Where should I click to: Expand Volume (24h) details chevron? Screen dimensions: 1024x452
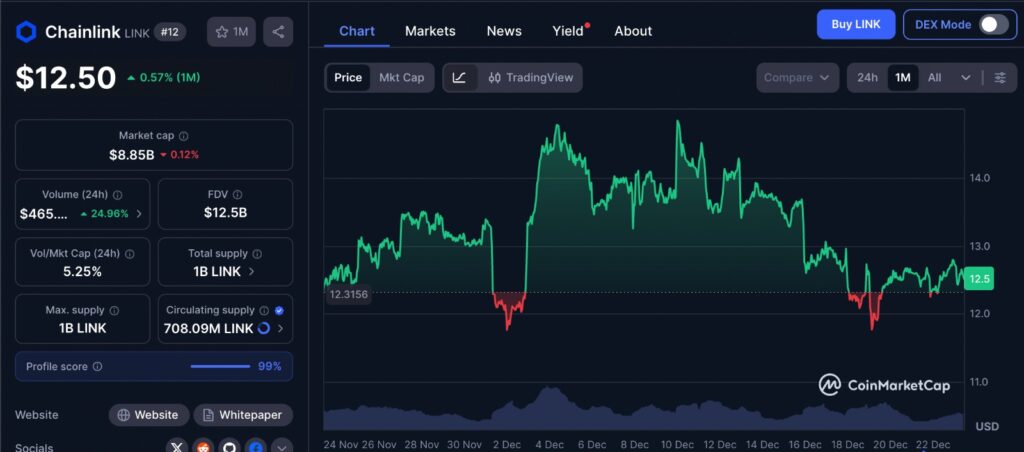(139, 214)
